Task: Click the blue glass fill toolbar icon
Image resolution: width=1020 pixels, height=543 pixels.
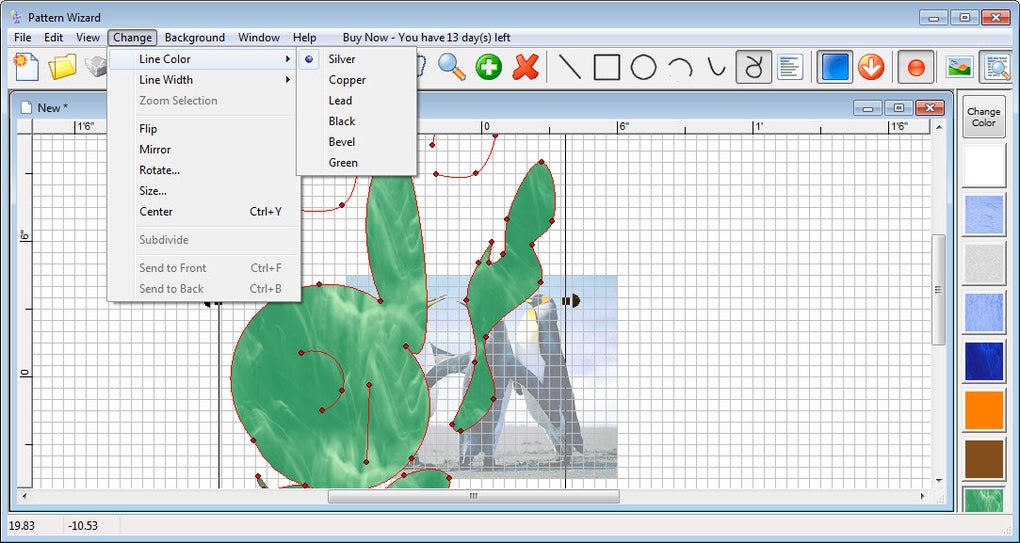Action: (835, 67)
